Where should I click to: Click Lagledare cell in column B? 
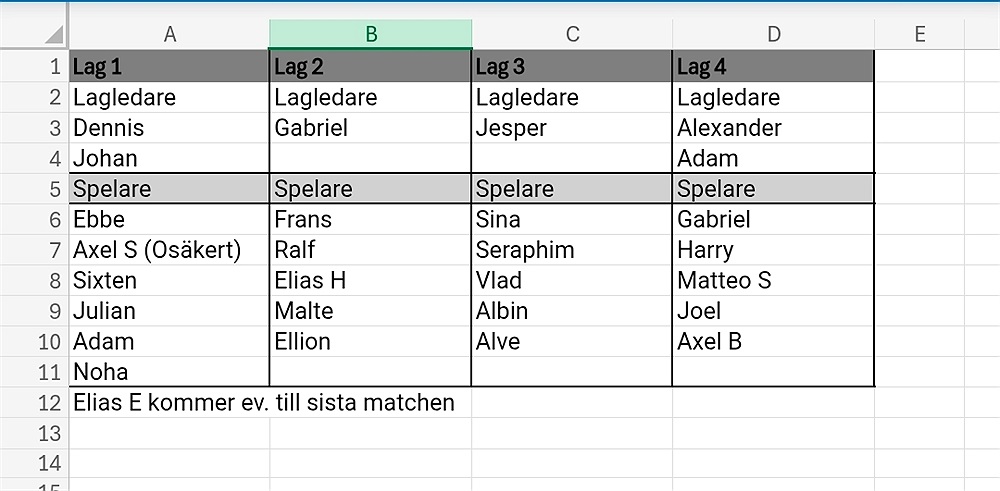(370, 98)
